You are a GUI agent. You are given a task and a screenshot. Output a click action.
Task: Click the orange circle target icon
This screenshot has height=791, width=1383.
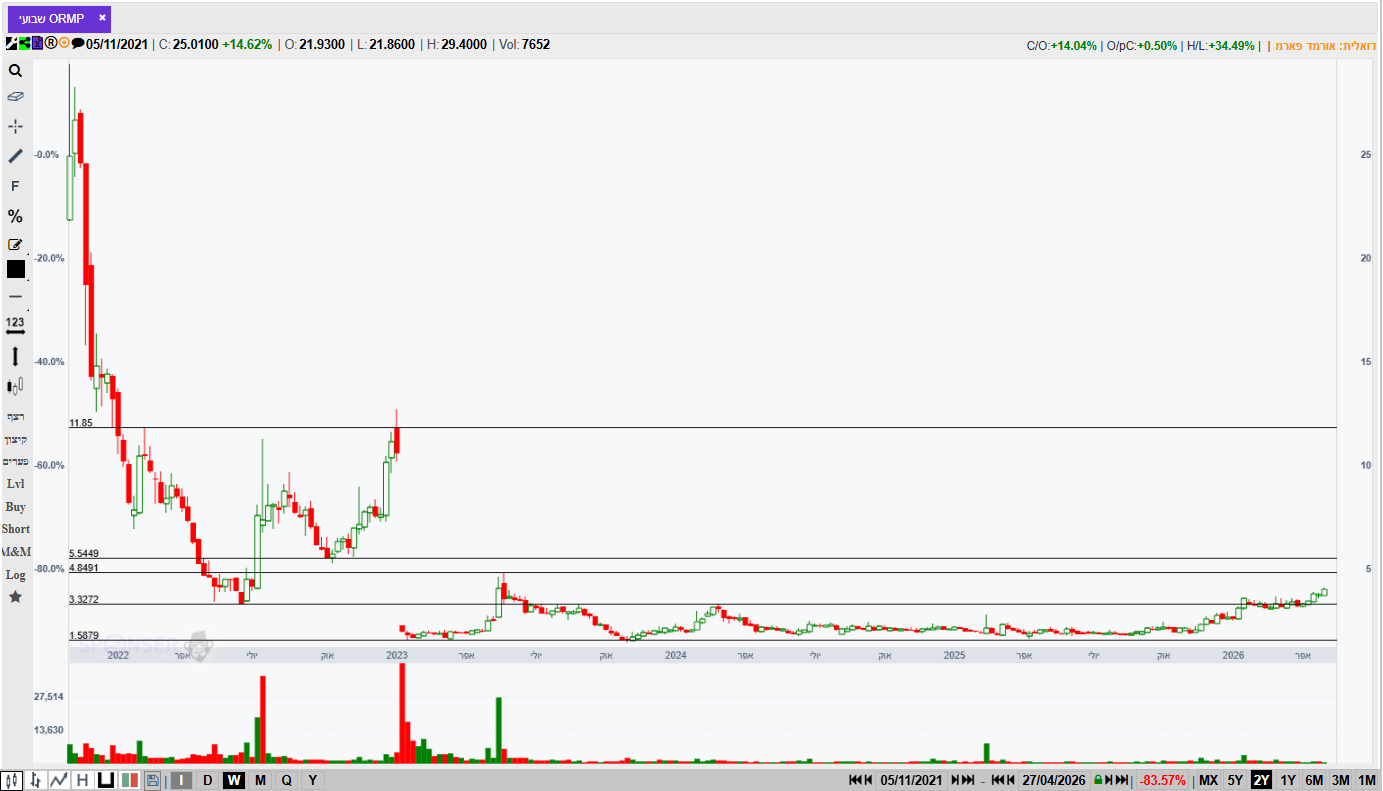[x=64, y=44]
